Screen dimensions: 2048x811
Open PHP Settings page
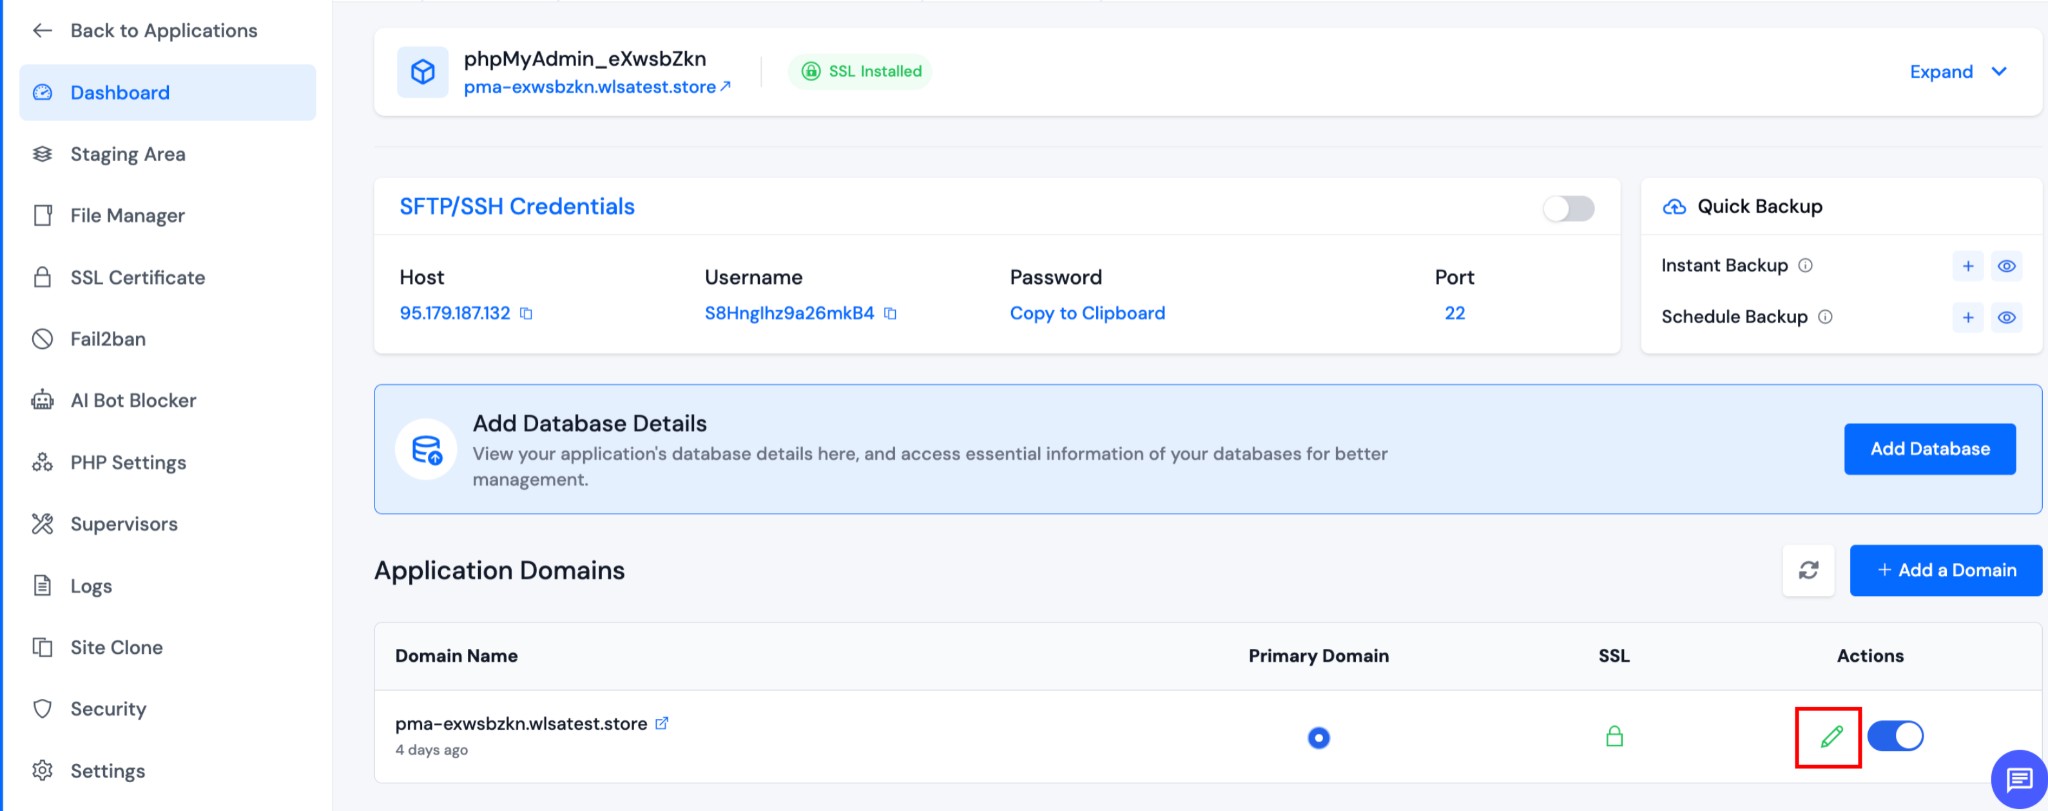pos(128,463)
